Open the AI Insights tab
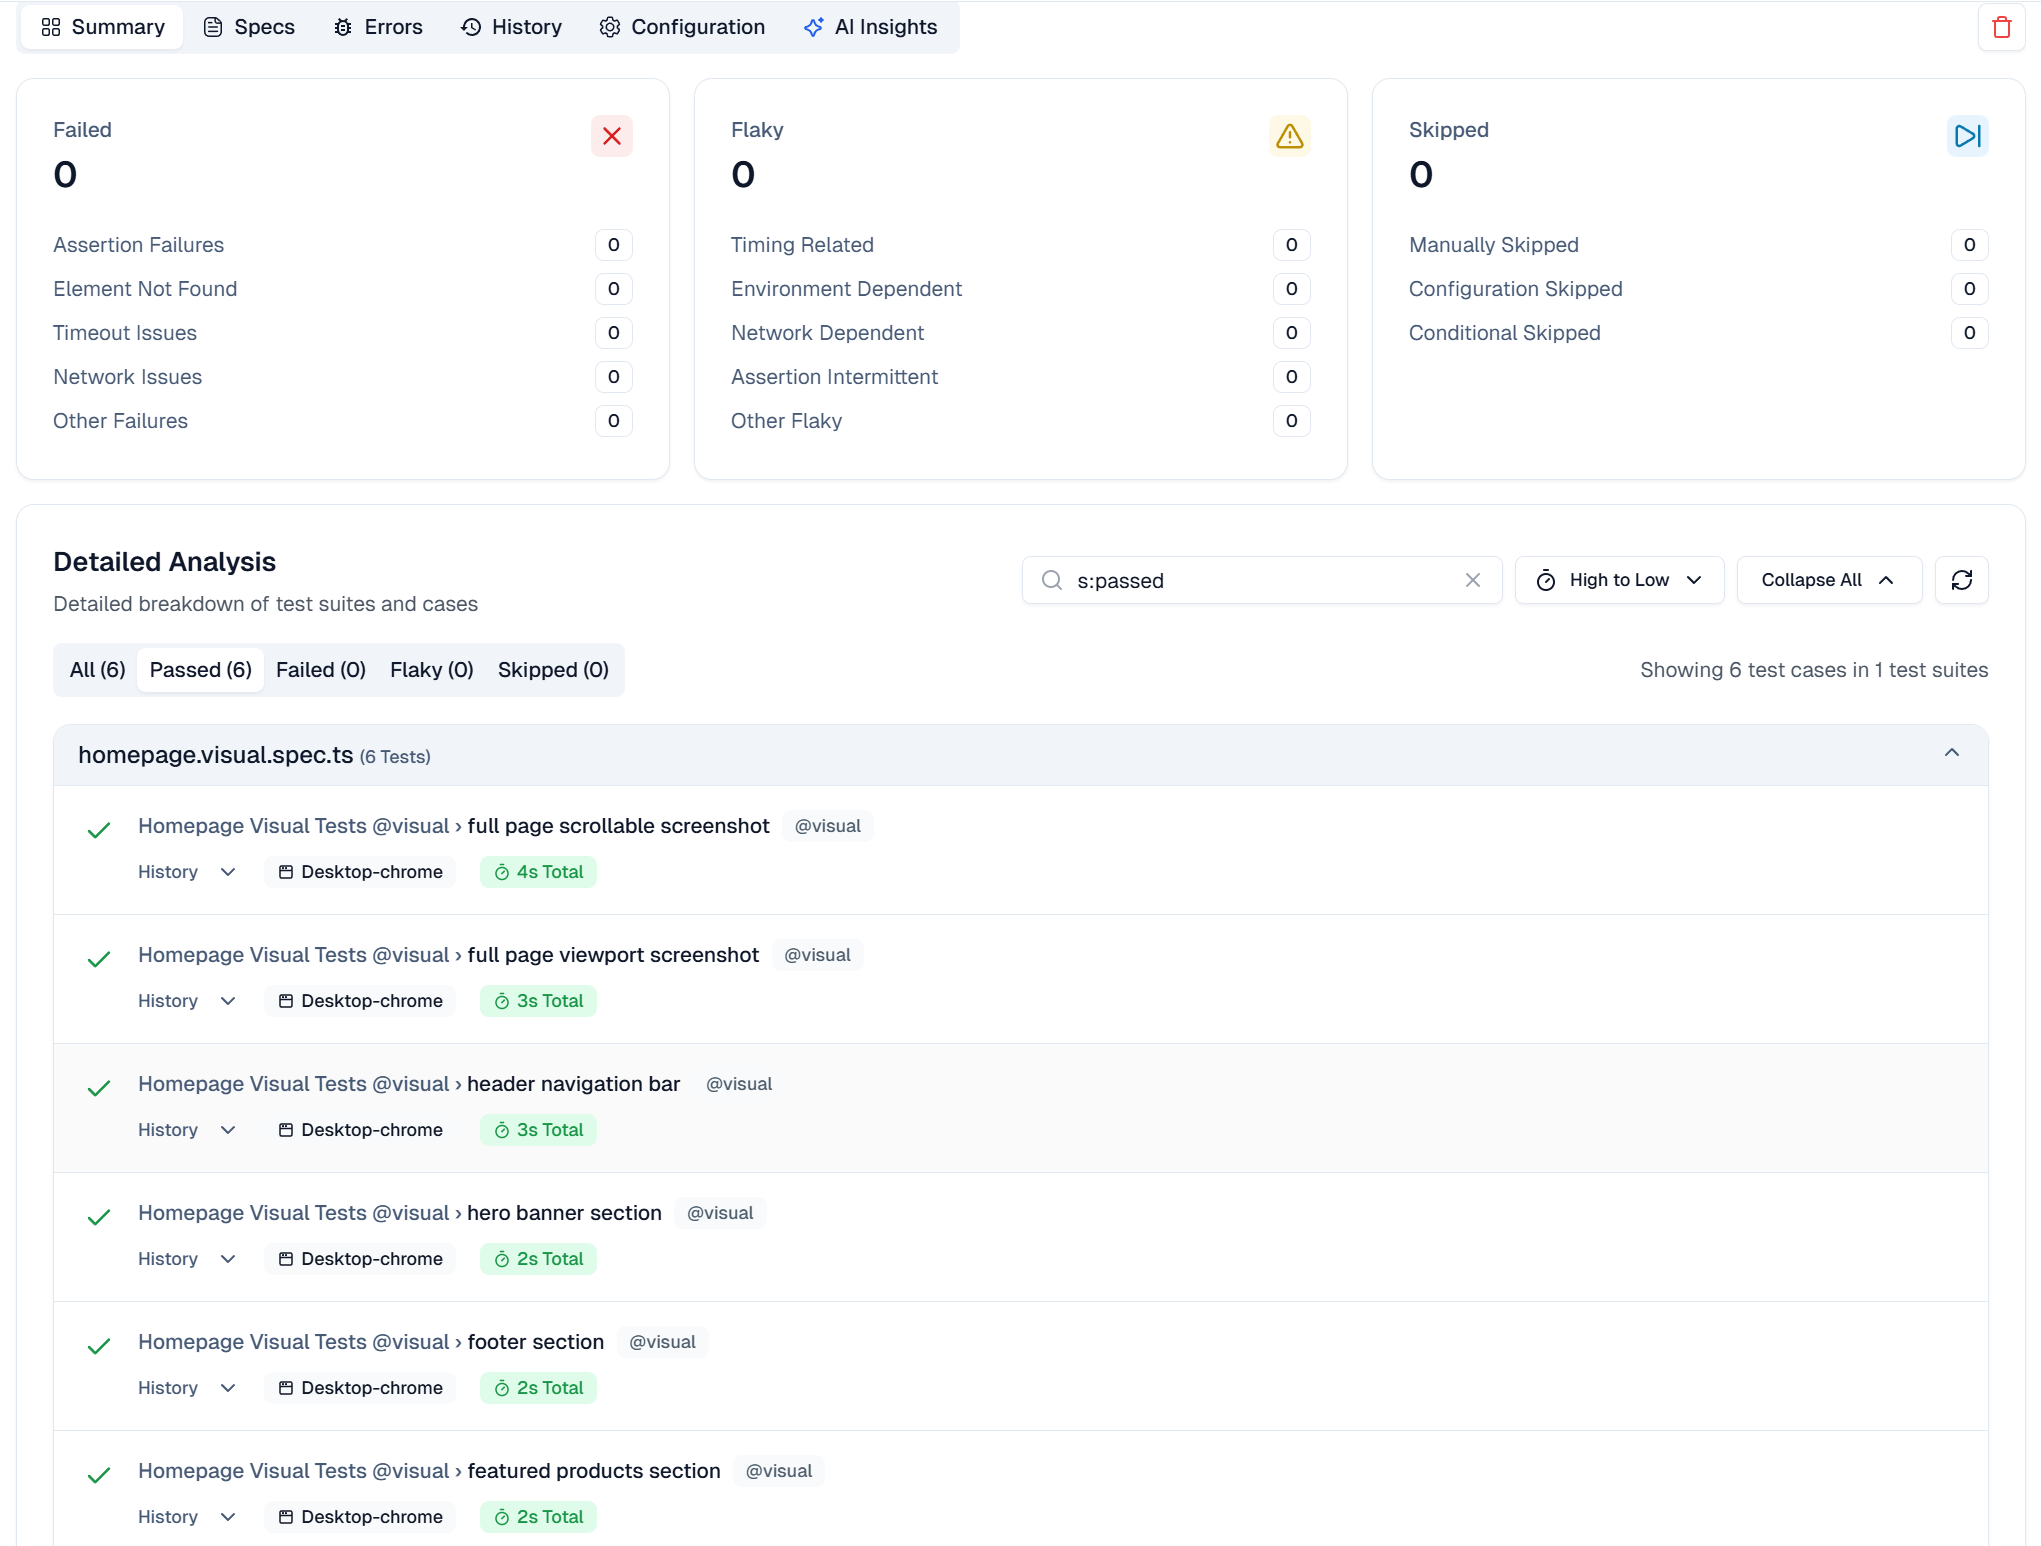Image resolution: width=2041 pixels, height=1546 pixels. tap(869, 27)
